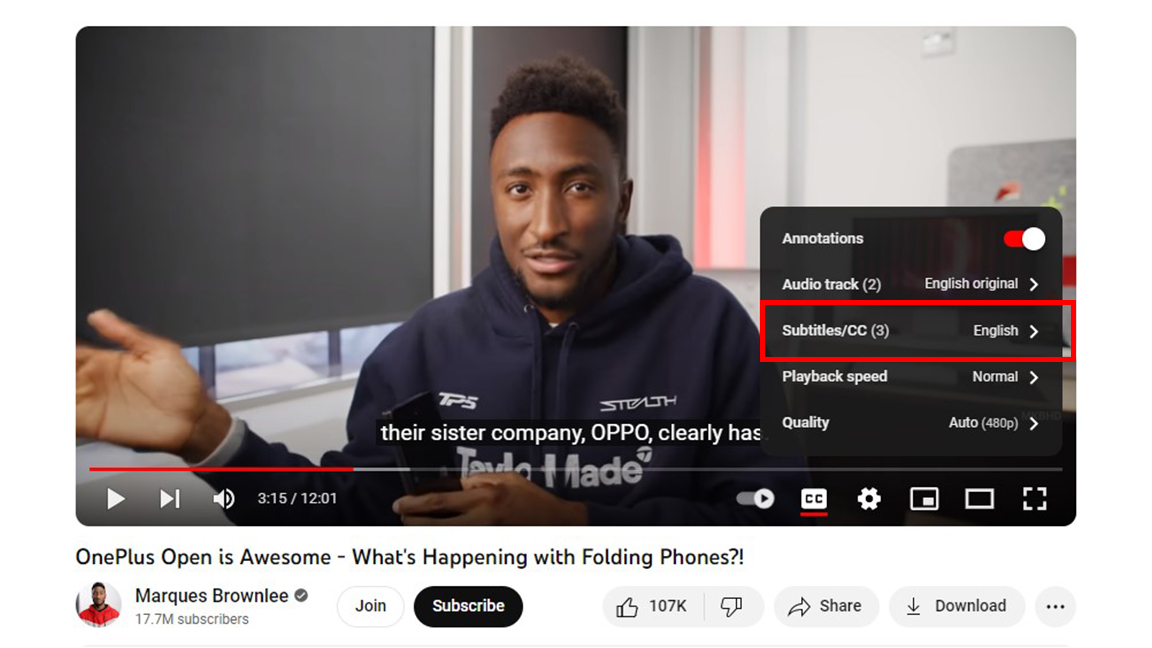Click the red video progress bar
The image size is (1152, 648).
tap(221, 469)
